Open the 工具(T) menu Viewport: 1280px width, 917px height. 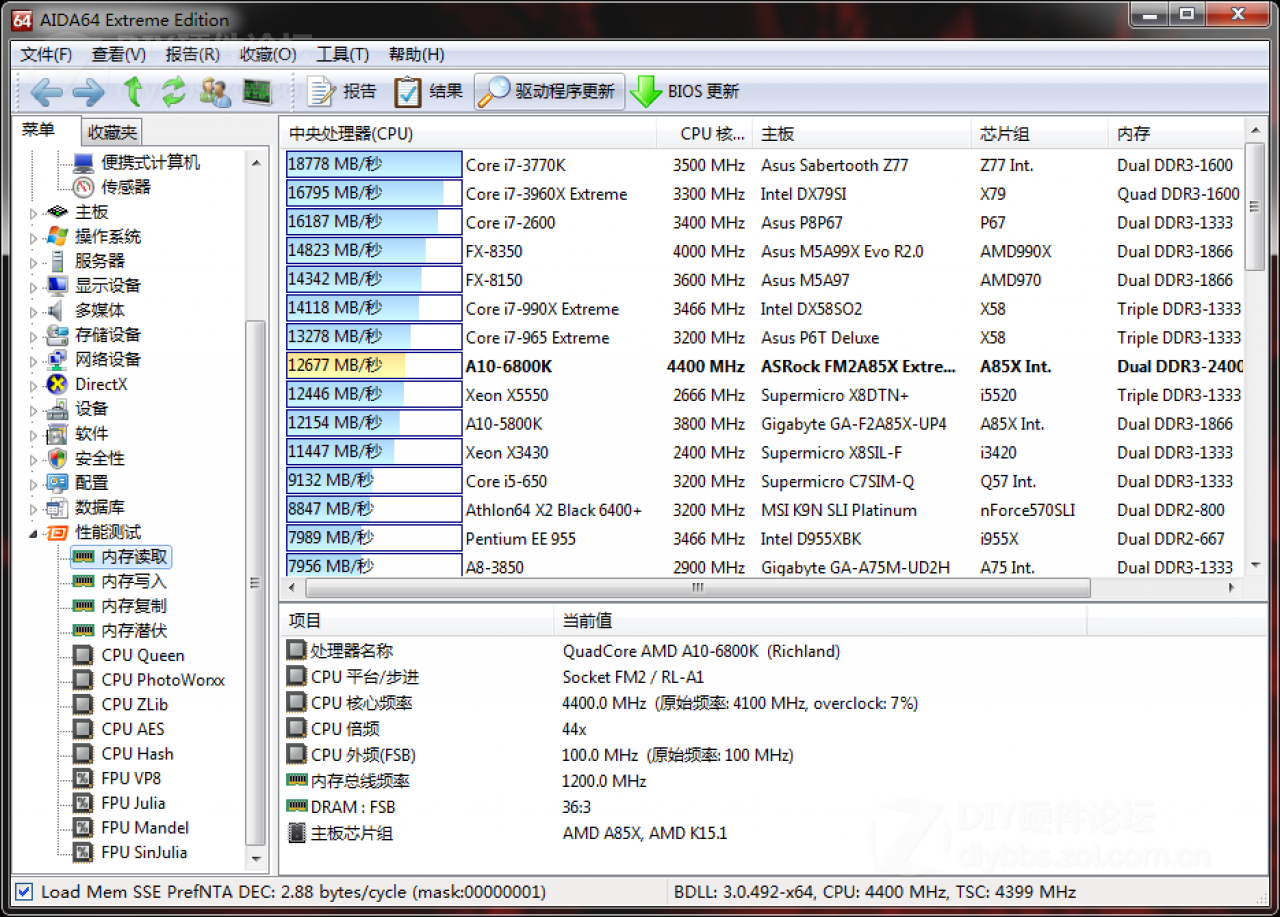pyautogui.click(x=342, y=54)
